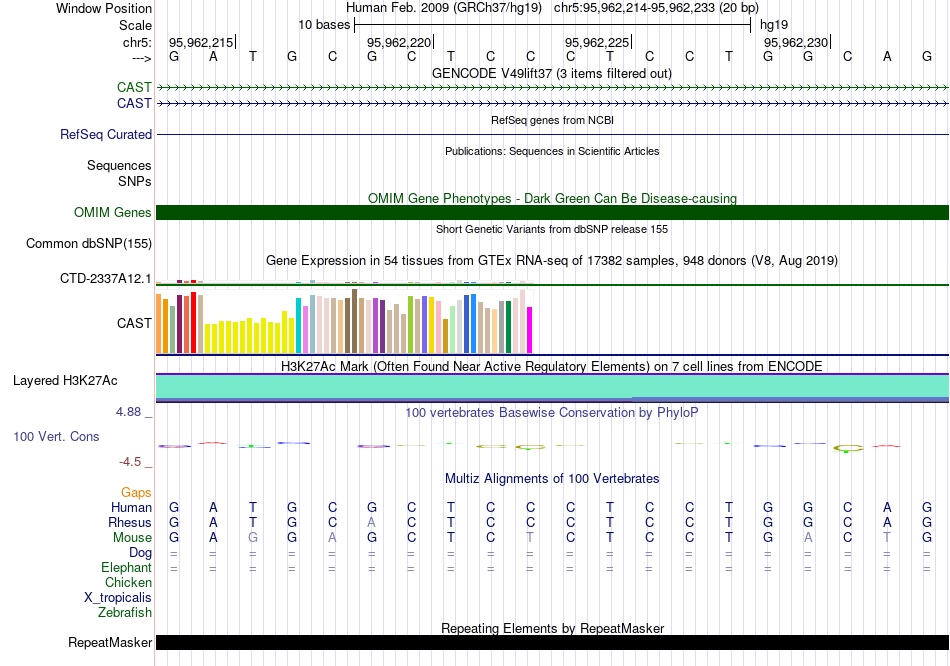The image size is (950, 666).
Task: Click the 95,962,230 ruler position
Action: tap(796, 42)
